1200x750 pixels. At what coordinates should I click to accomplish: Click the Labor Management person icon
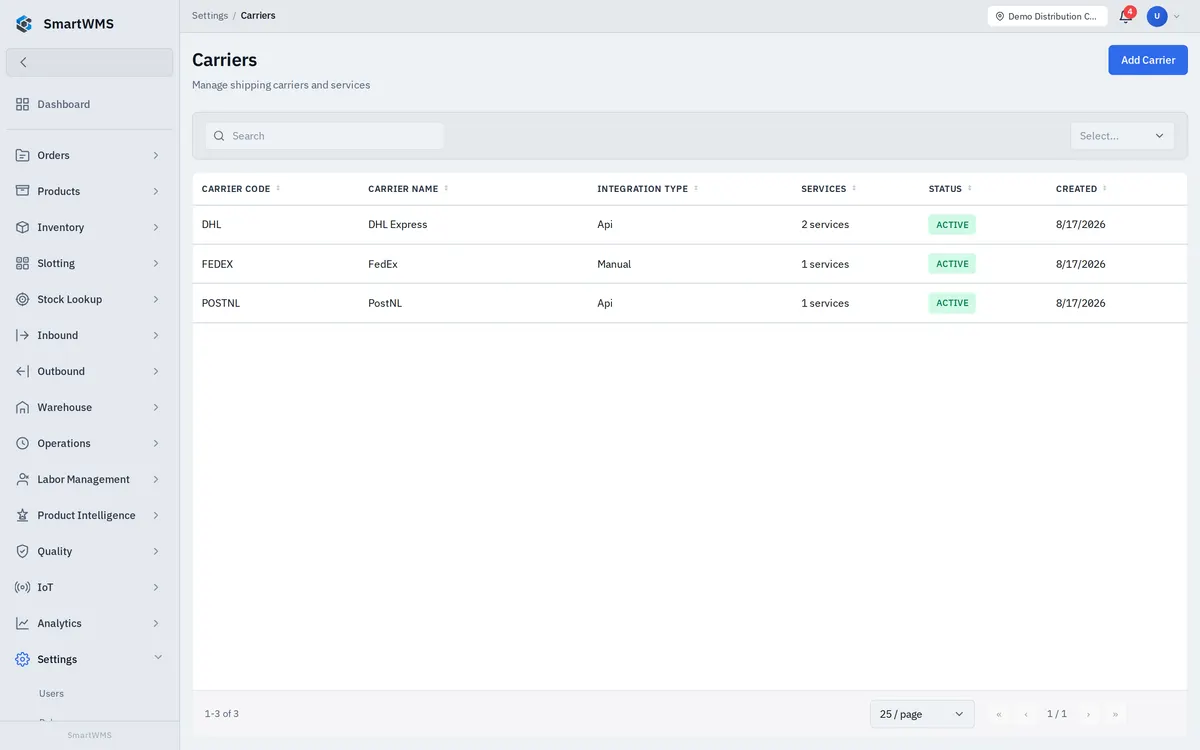click(x=22, y=479)
